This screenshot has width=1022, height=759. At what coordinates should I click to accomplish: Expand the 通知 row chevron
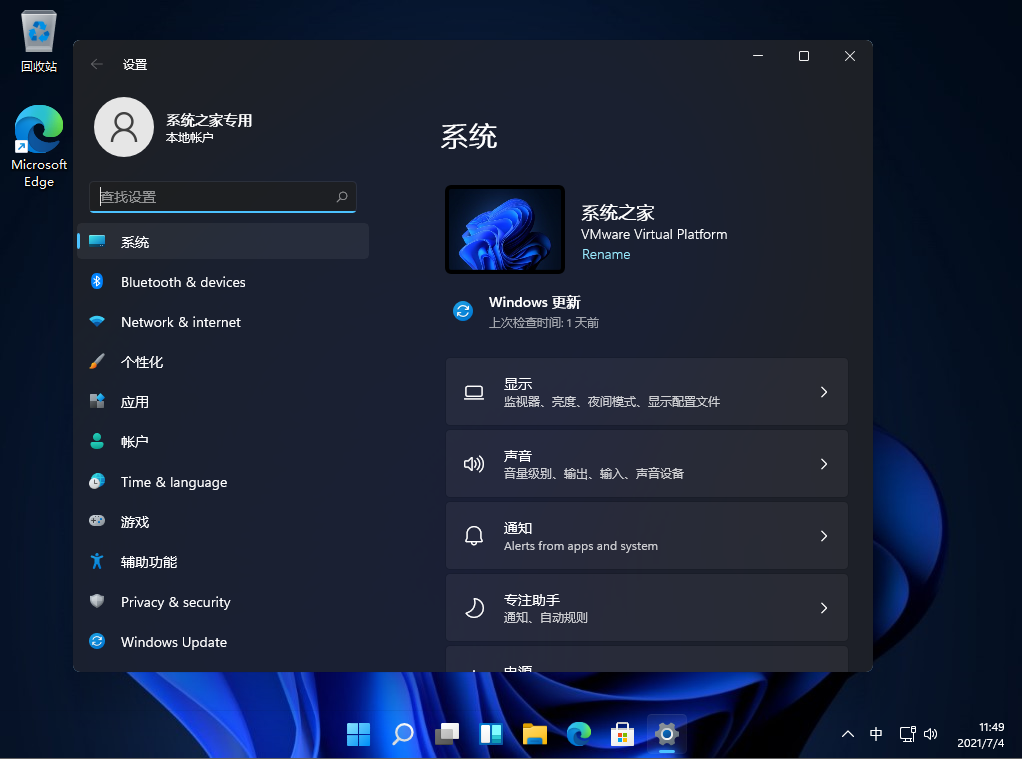[824, 536]
